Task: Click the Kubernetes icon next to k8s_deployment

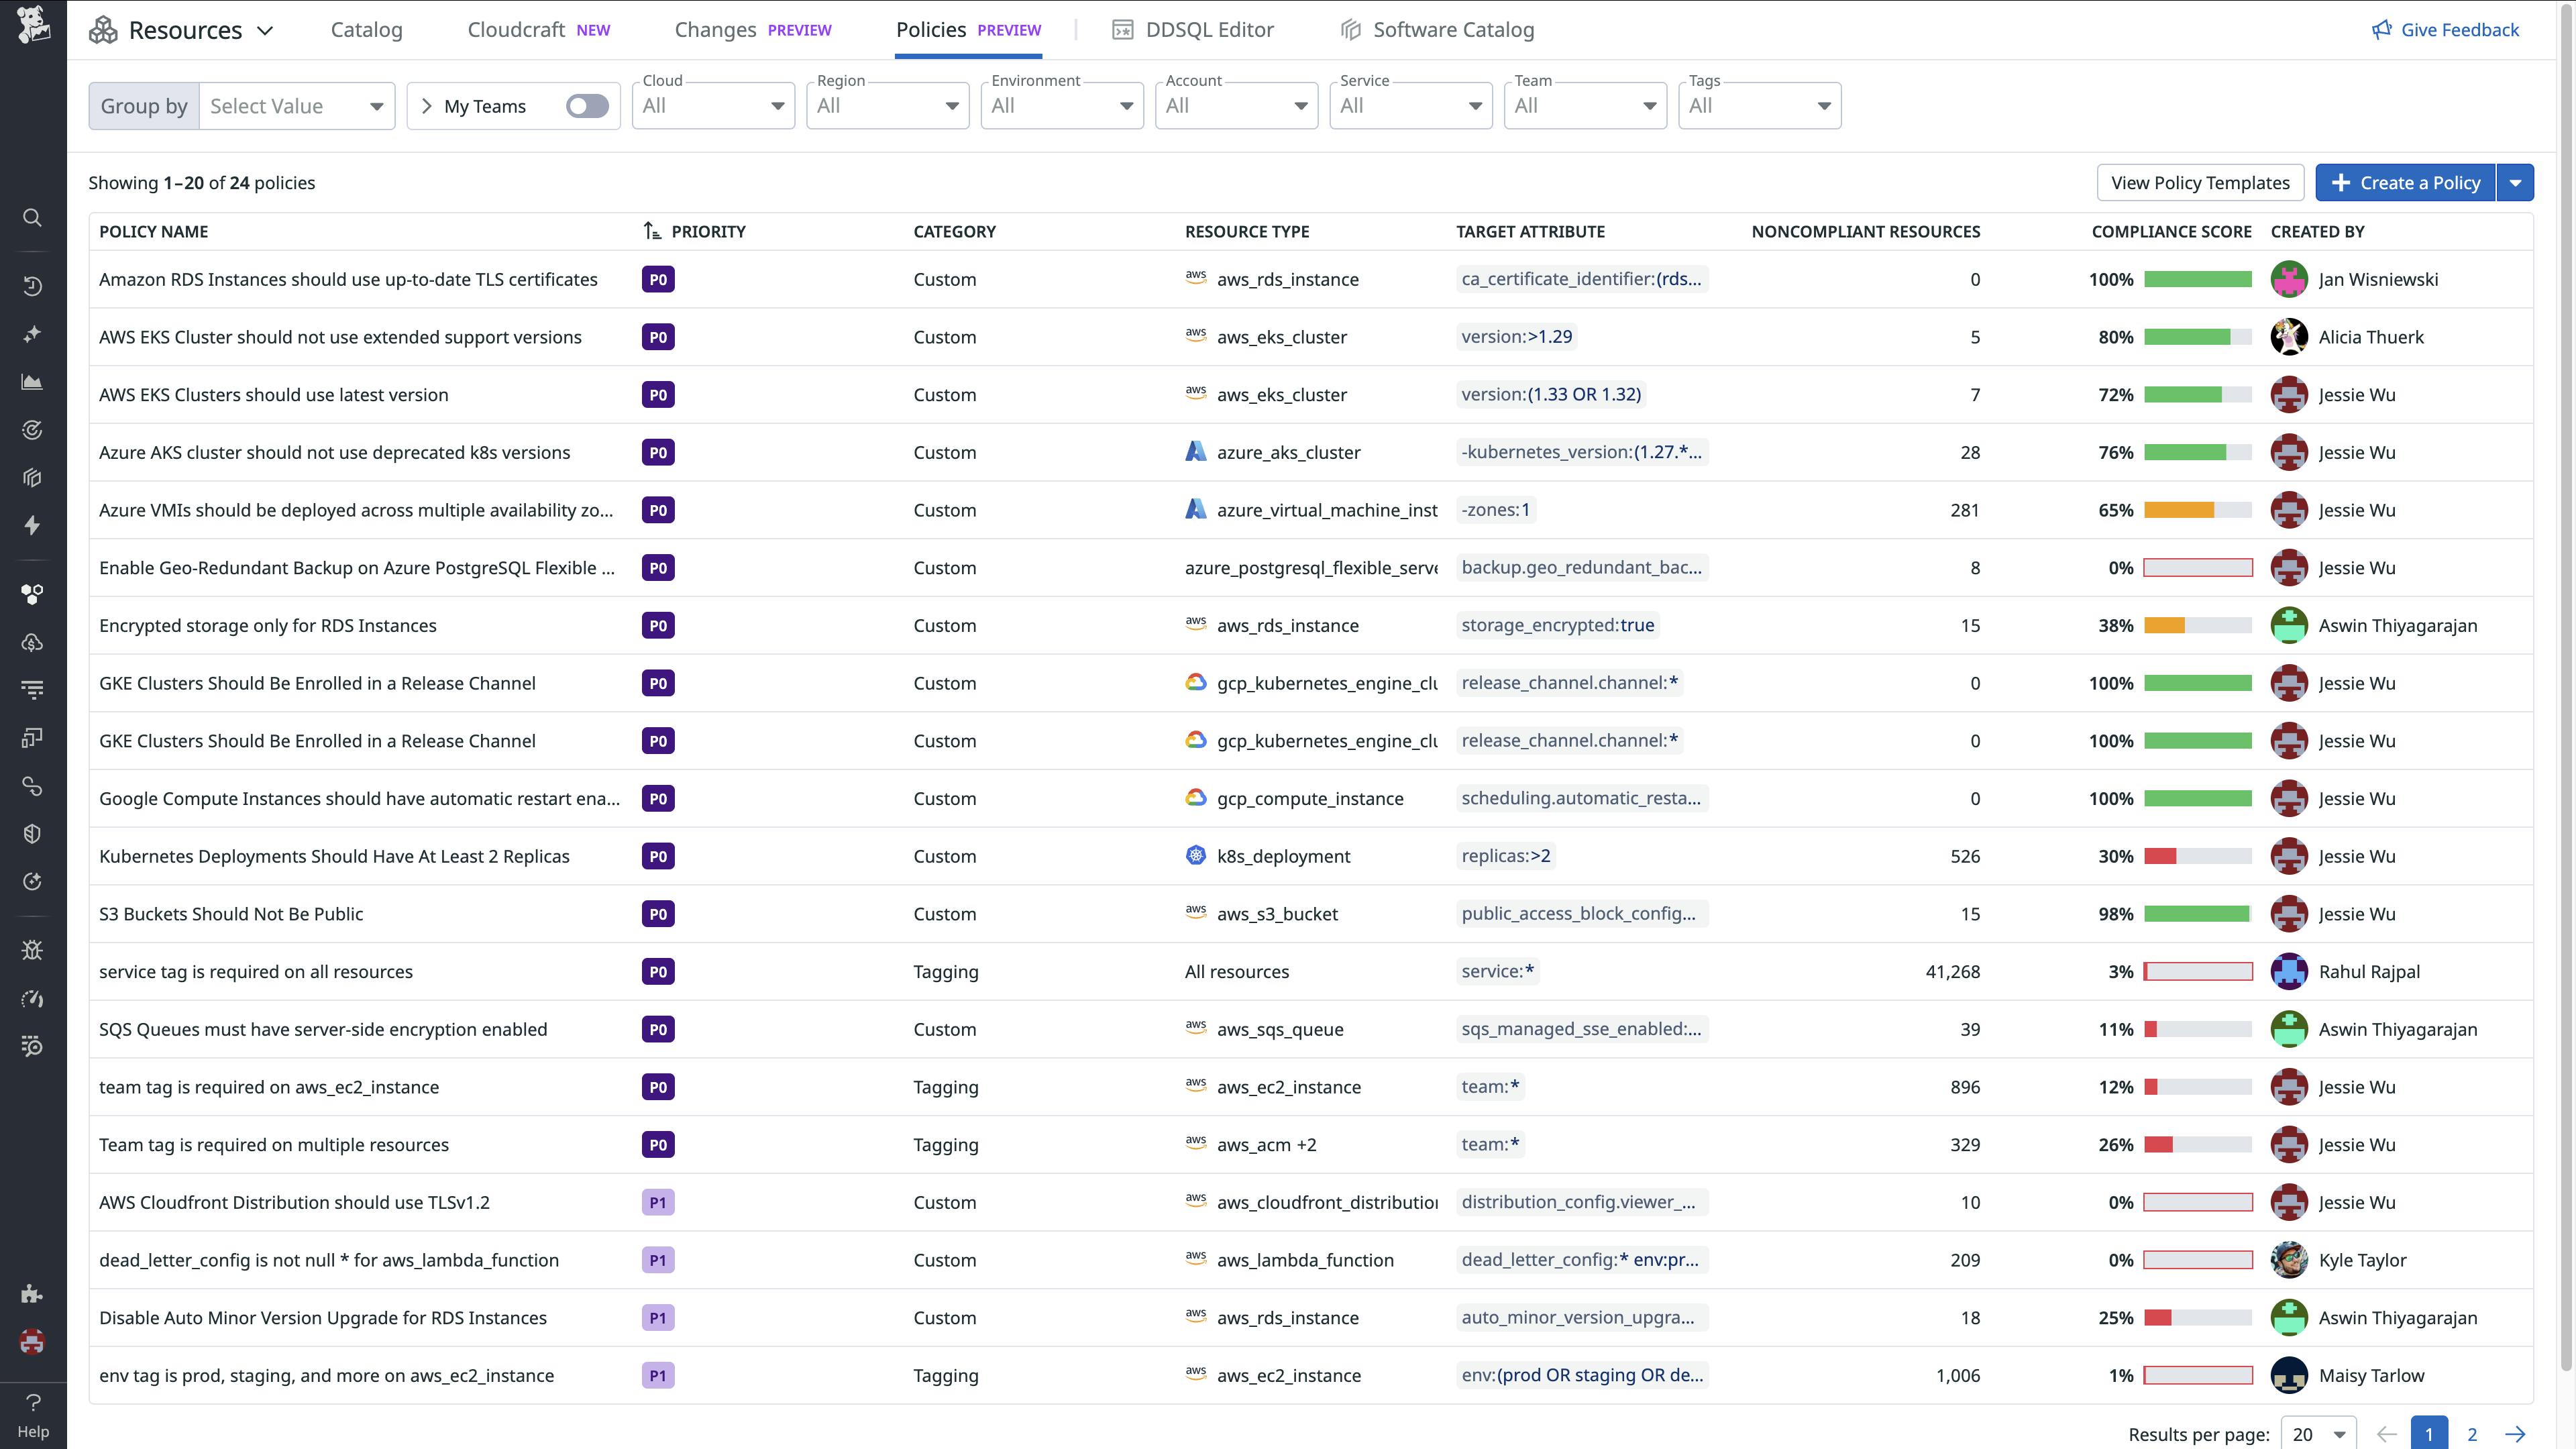Action: pos(1195,855)
